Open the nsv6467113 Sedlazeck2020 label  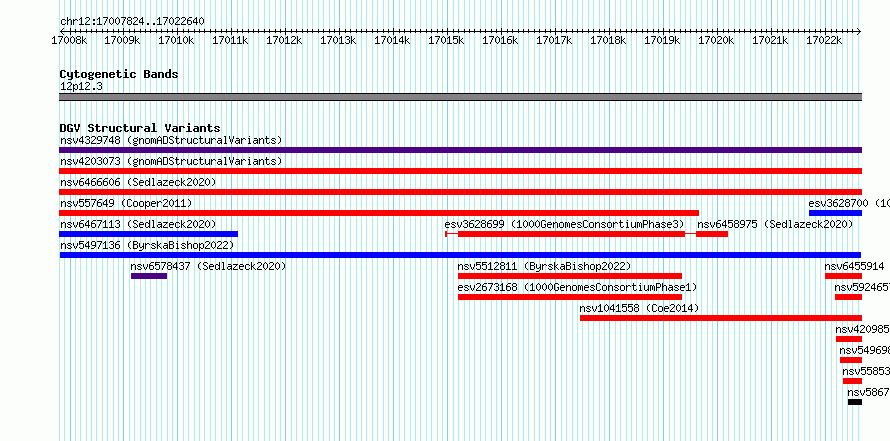click(x=138, y=224)
